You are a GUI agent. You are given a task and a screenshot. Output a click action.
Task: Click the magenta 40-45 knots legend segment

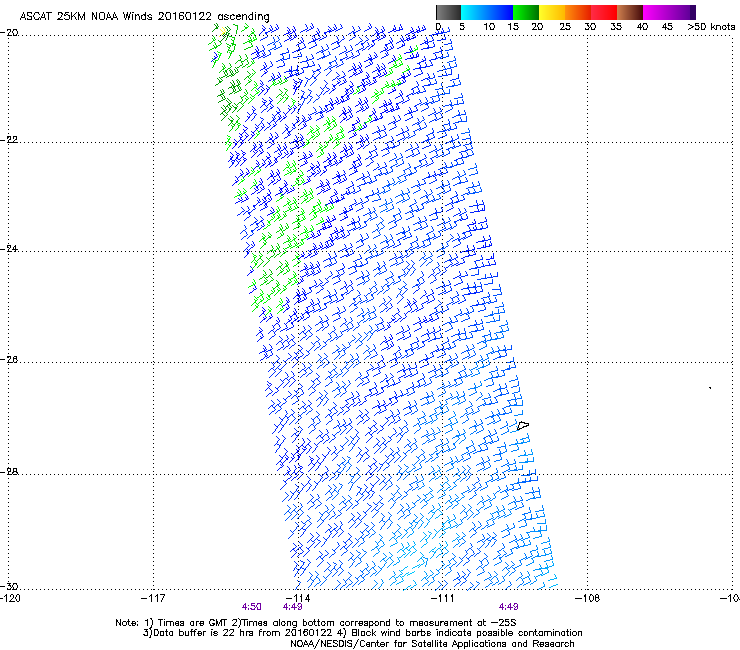pos(656,12)
